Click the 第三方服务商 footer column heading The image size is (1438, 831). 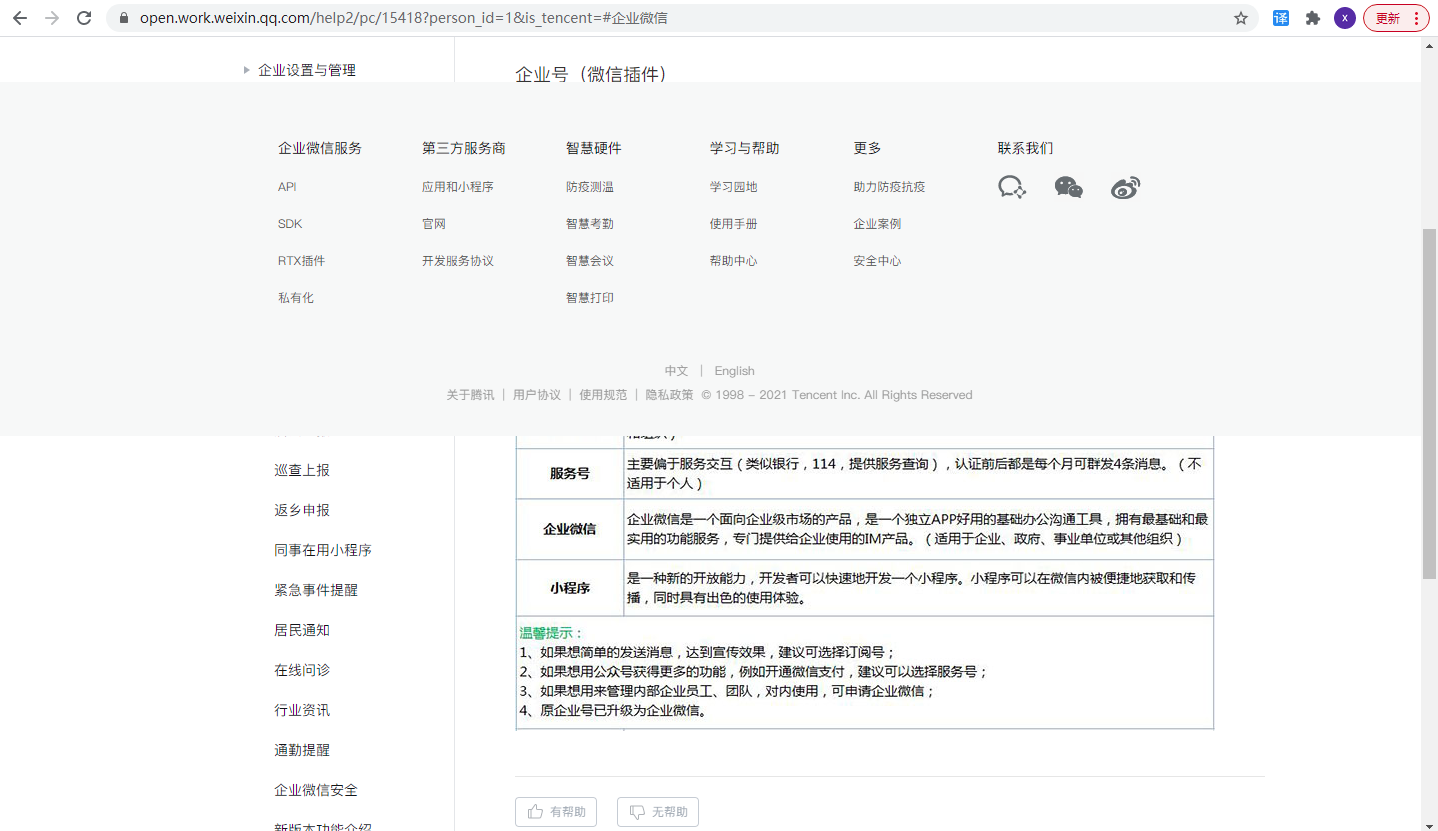(x=464, y=148)
